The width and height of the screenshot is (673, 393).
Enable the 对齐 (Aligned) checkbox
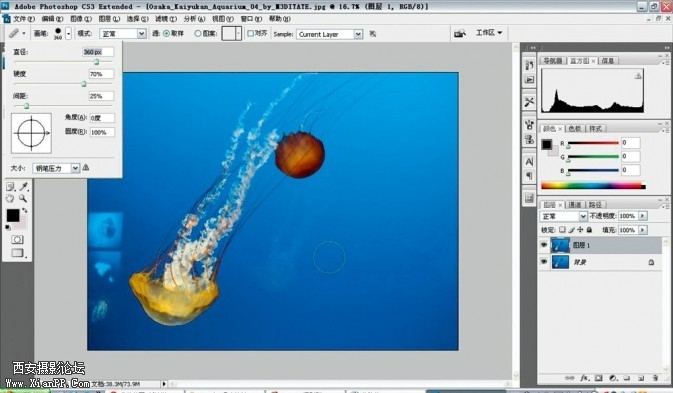click(x=251, y=33)
